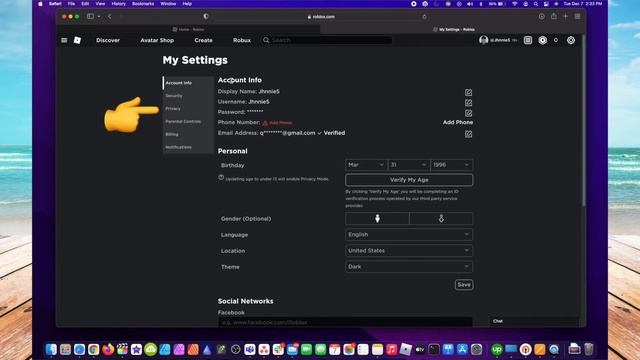Open the History menu in menu bar
Image resolution: width=640 pixels, height=360 pixels.
[x=118, y=4]
